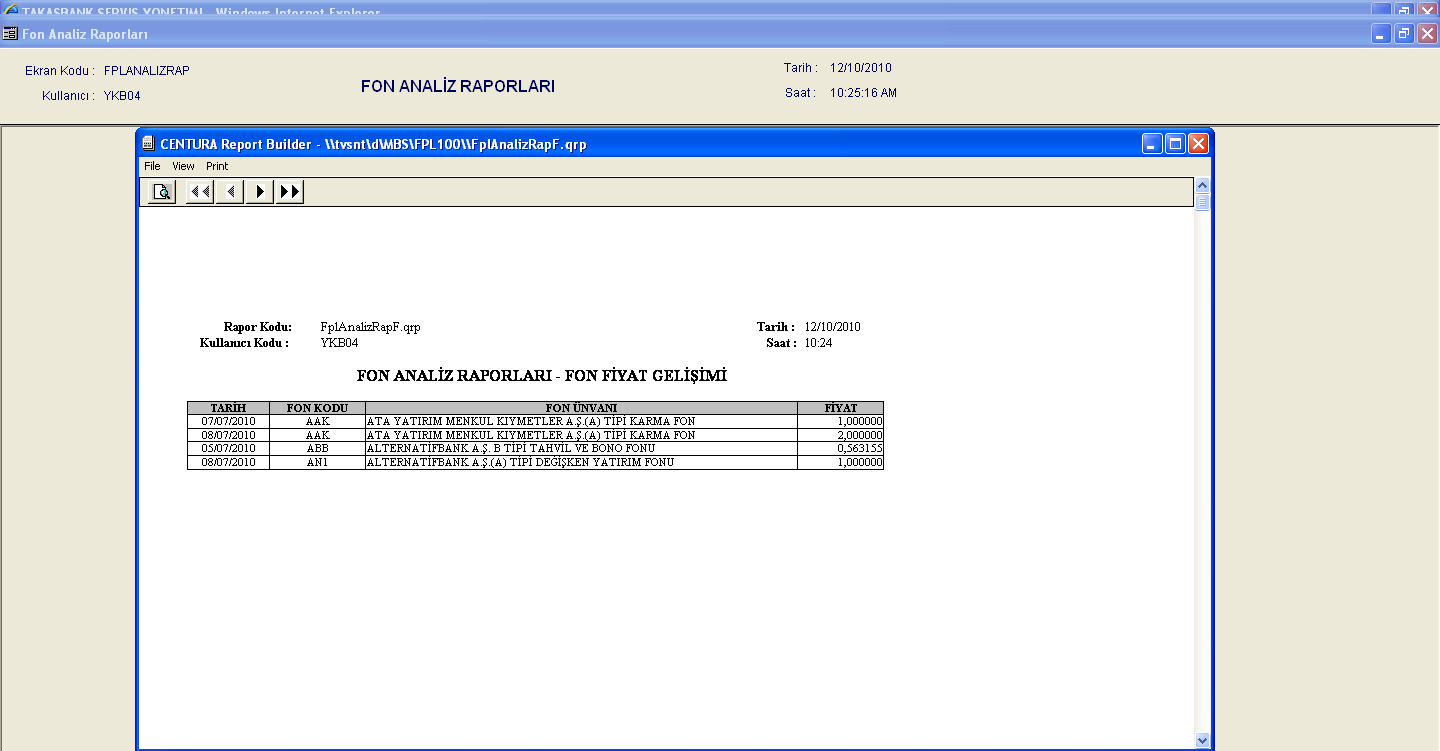
Task: Click the report scrollbar down arrow
Action: (x=1203, y=740)
